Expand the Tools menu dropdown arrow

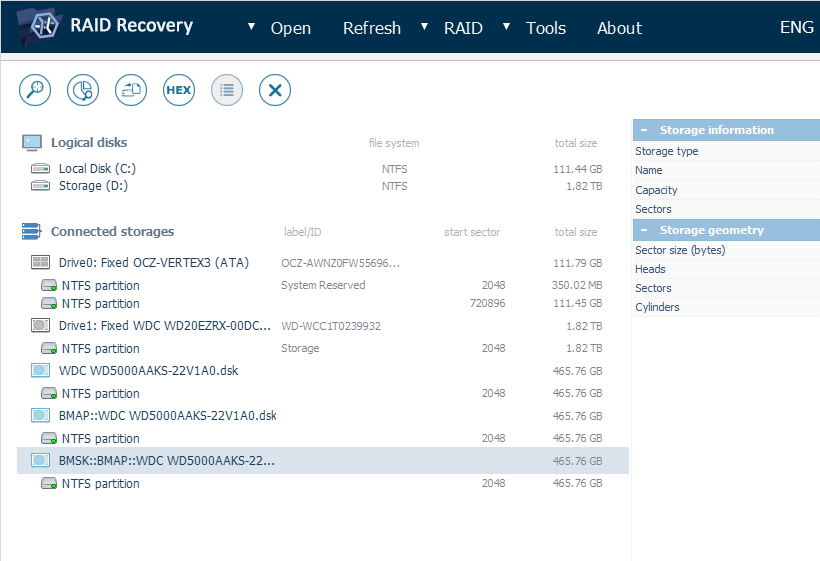point(507,26)
